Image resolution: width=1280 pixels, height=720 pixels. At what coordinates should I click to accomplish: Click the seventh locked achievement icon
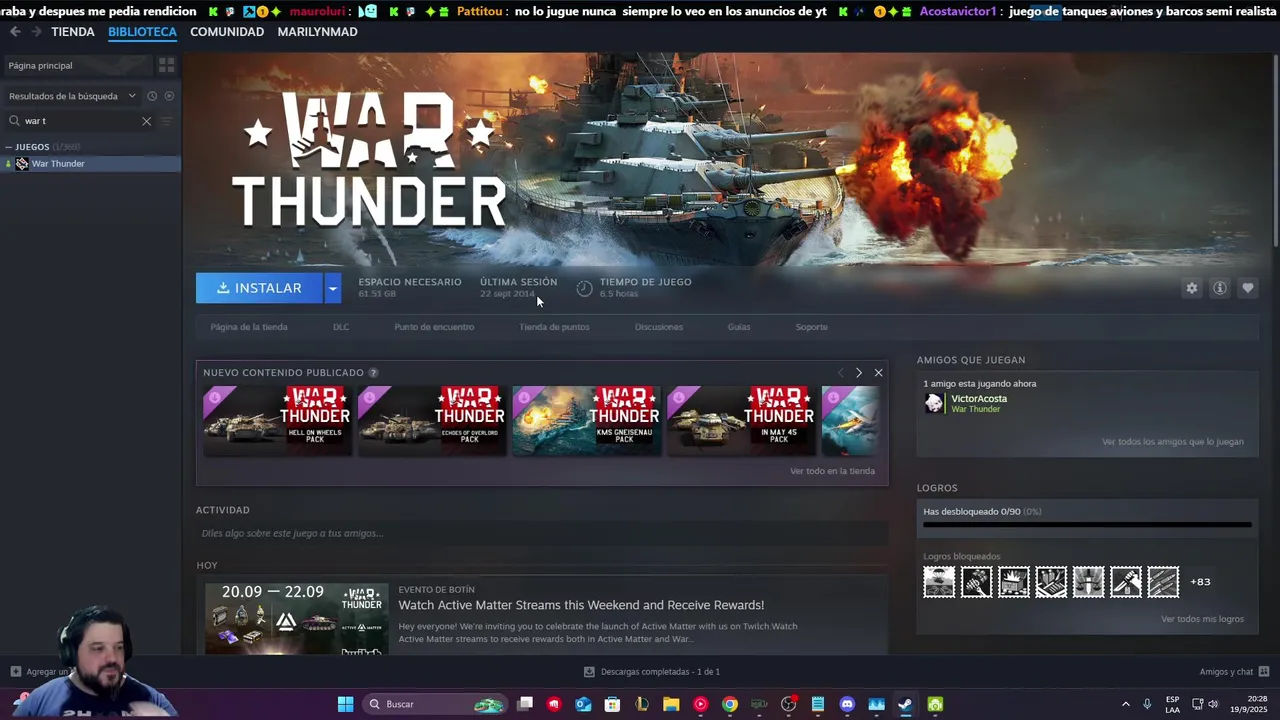pos(1163,582)
